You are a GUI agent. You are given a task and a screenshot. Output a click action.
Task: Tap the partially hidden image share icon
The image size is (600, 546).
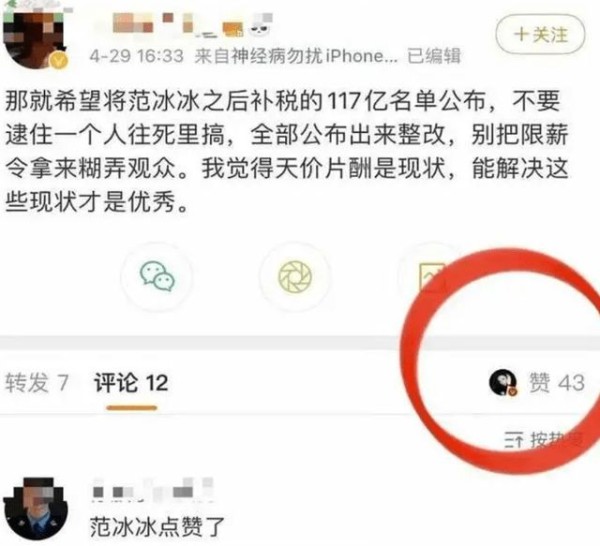point(432,276)
